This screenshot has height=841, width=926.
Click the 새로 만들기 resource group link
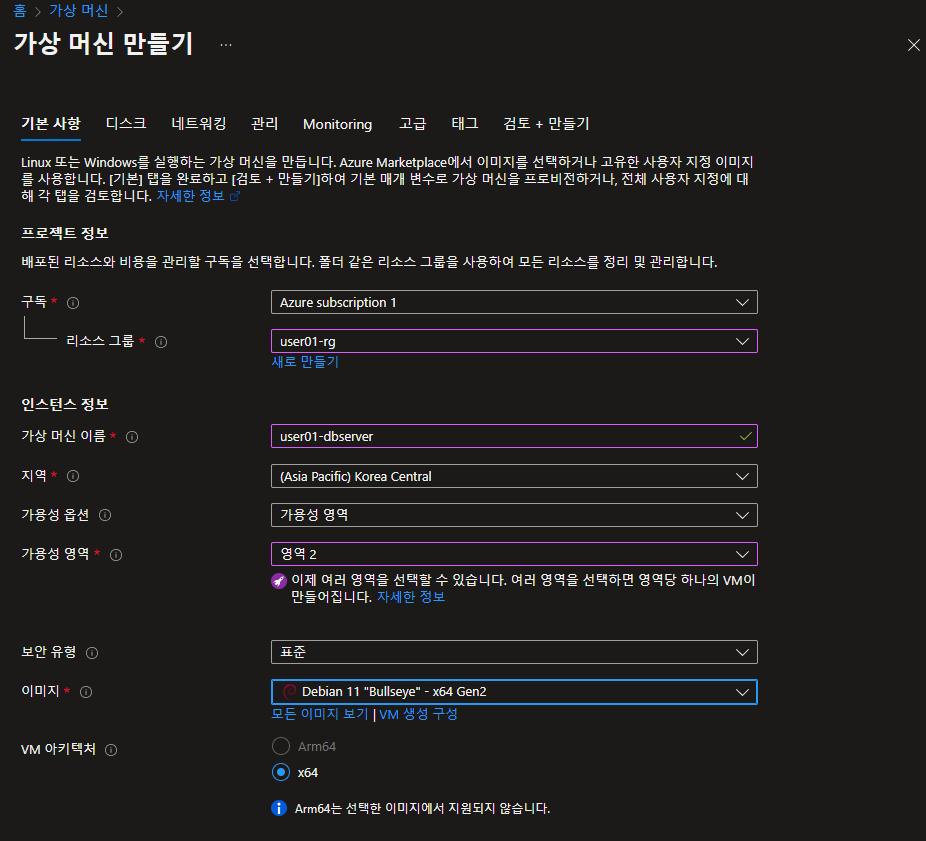(x=305, y=361)
